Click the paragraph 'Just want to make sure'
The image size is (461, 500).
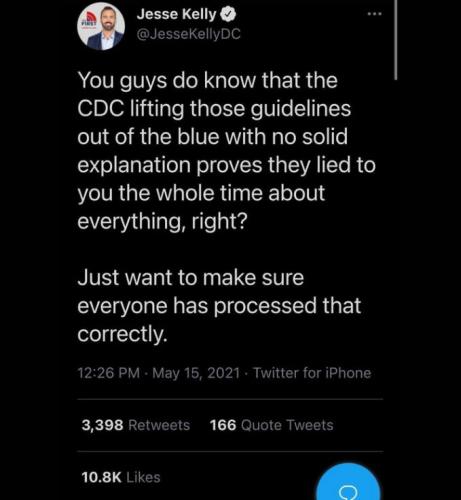point(219,306)
